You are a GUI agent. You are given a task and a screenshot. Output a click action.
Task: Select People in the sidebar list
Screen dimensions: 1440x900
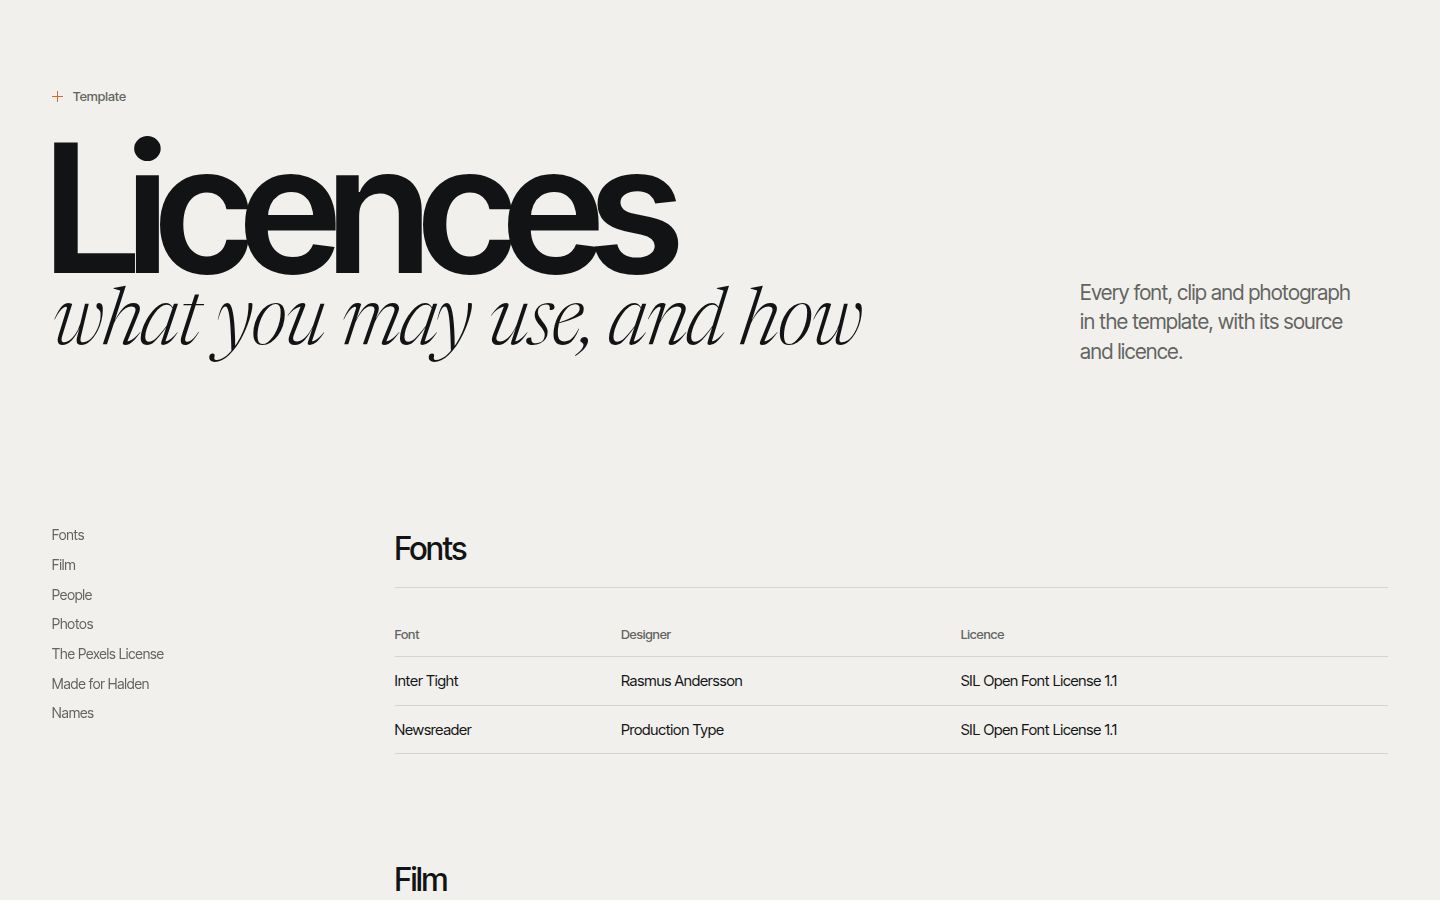(x=72, y=595)
